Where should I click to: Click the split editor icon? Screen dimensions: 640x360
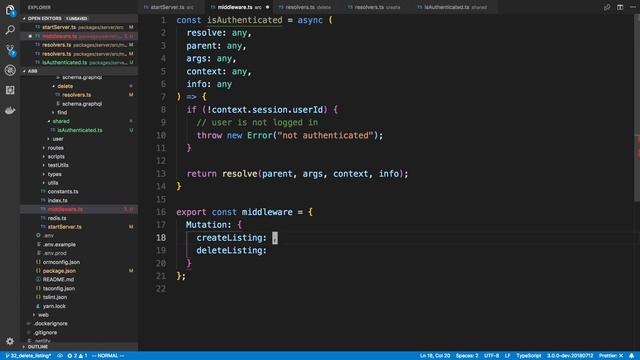[620, 7]
